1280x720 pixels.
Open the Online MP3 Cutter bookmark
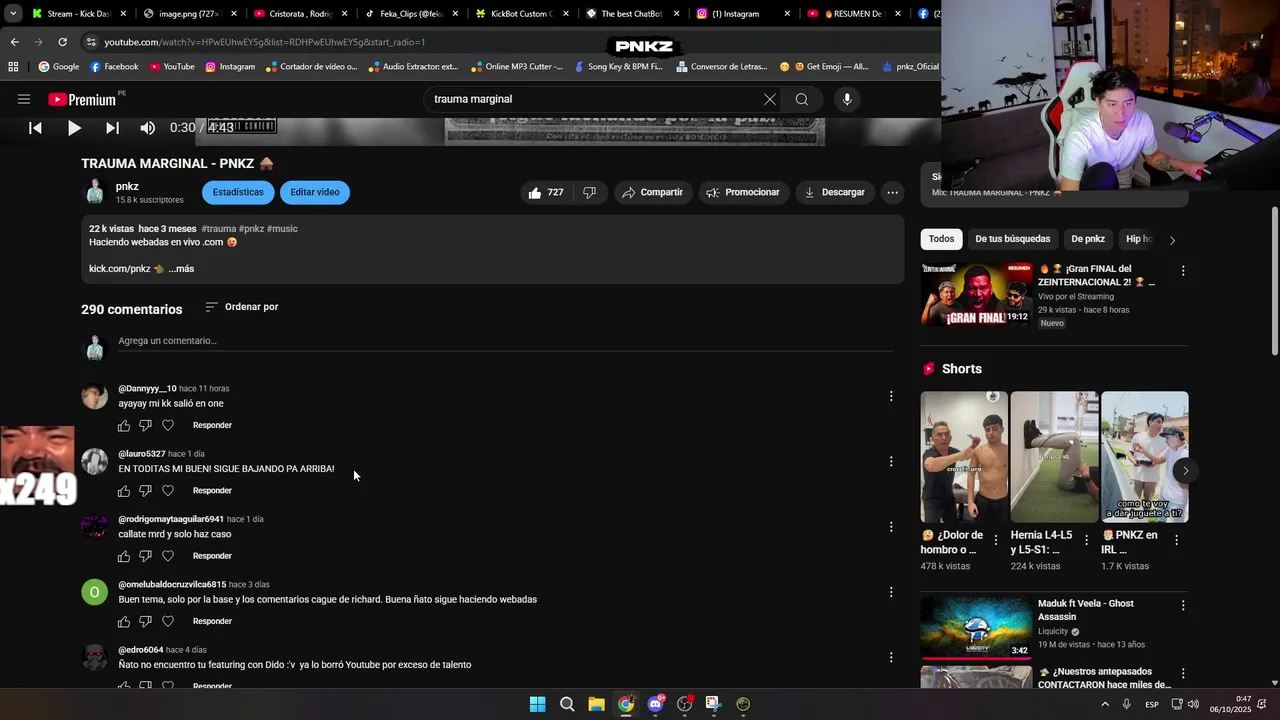click(517, 67)
